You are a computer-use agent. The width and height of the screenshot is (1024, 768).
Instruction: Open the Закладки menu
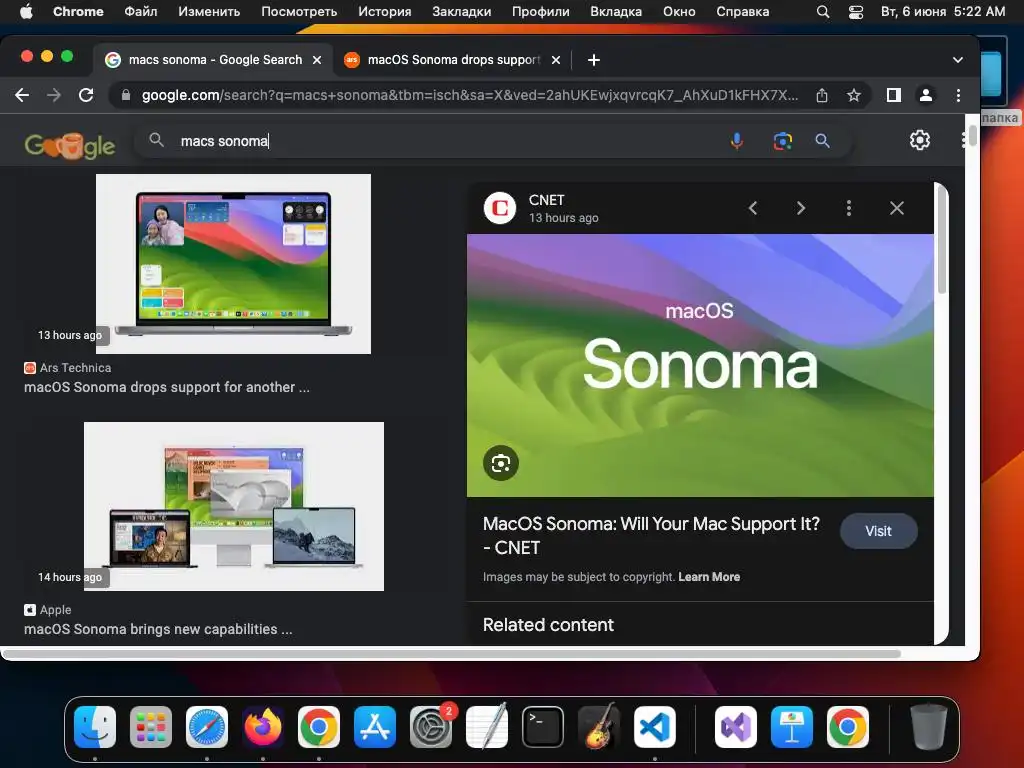pyautogui.click(x=461, y=12)
